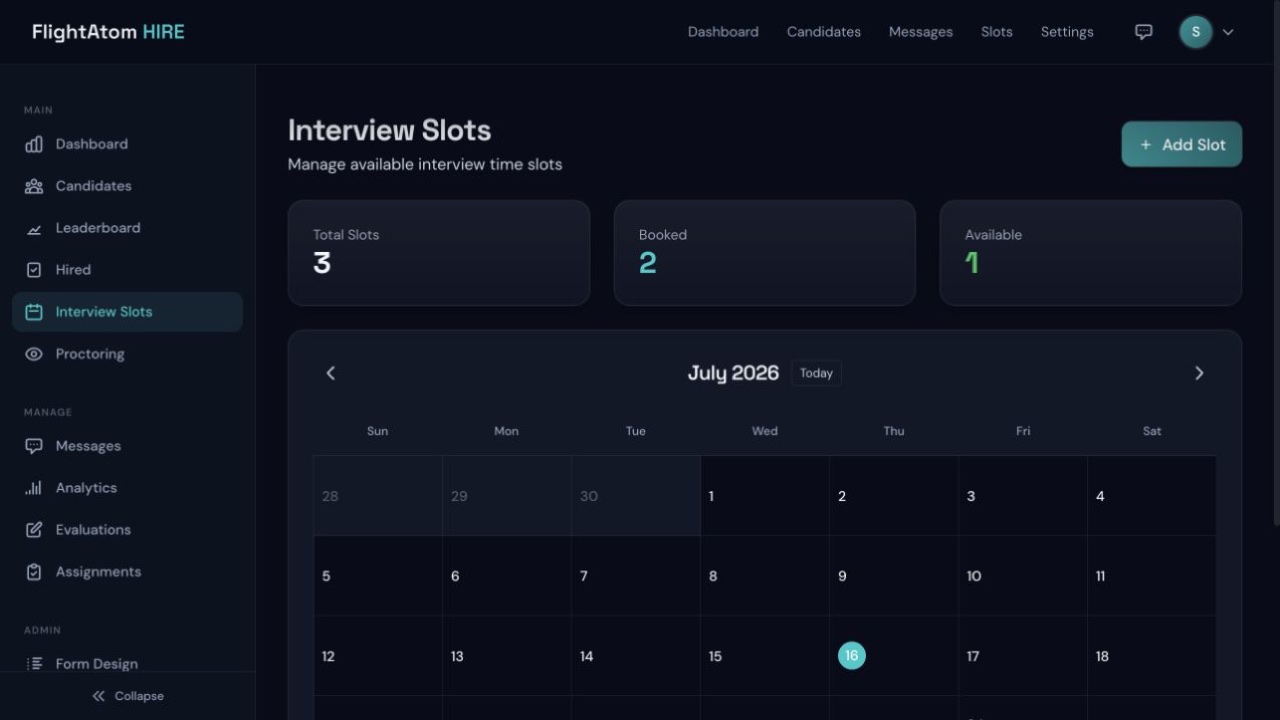Select July 5 calendar cell

pyautogui.click(x=378, y=576)
